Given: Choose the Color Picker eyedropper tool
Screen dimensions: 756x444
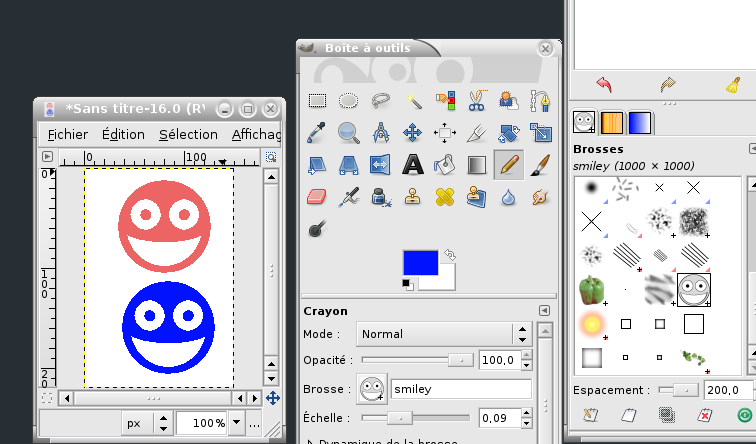Looking at the screenshot, I should pyautogui.click(x=317, y=132).
